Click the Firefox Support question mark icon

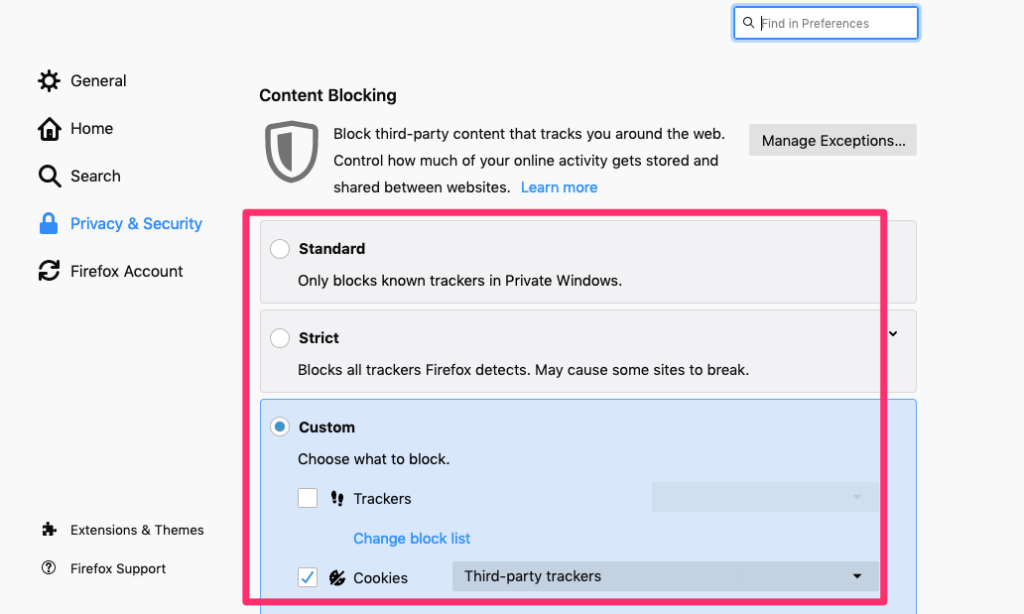coord(49,568)
